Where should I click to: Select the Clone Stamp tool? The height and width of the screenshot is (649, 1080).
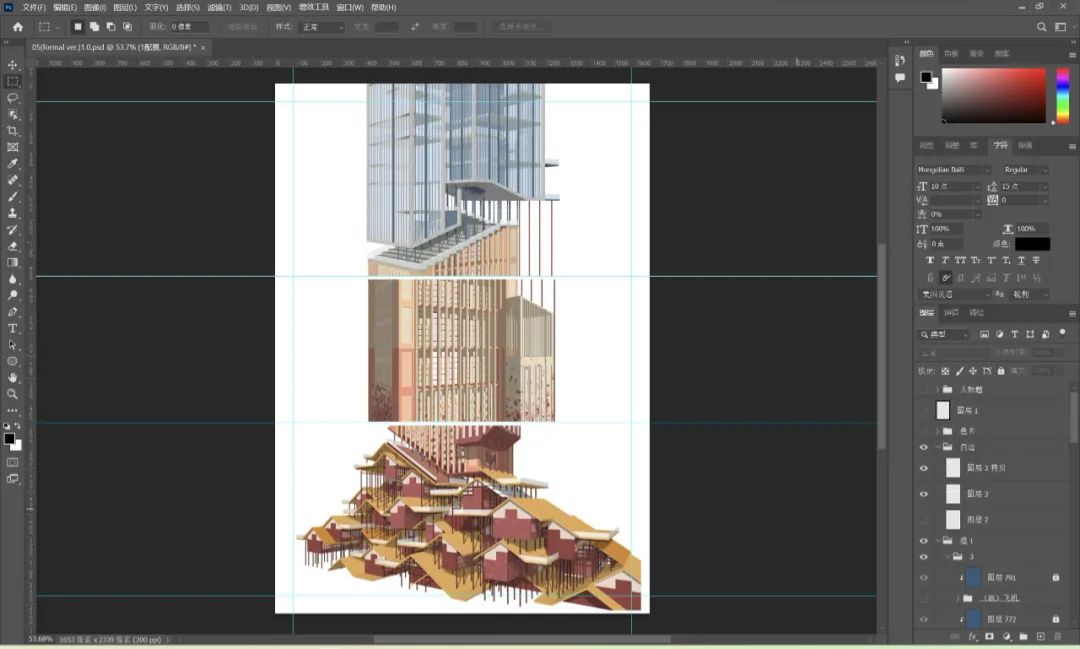tap(12, 214)
